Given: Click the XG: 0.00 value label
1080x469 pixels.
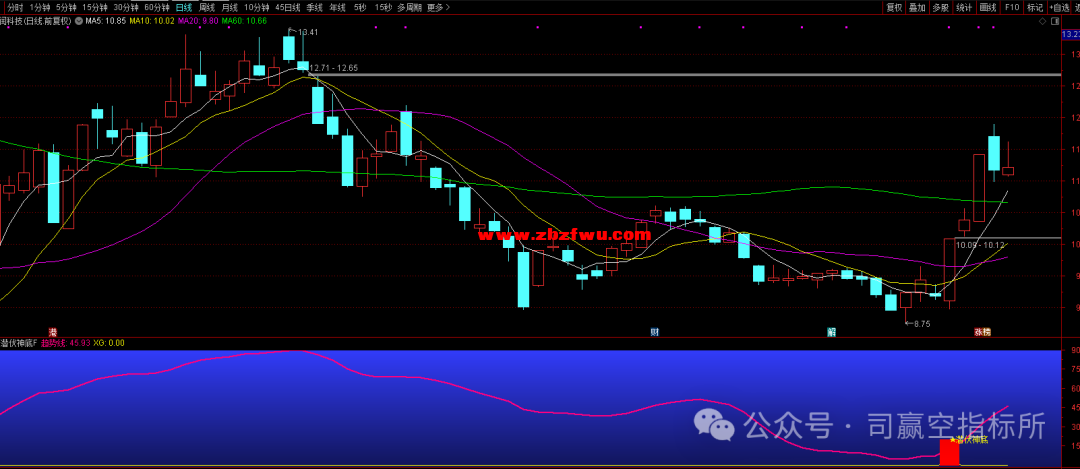Looking at the screenshot, I should pyautogui.click(x=108, y=342).
